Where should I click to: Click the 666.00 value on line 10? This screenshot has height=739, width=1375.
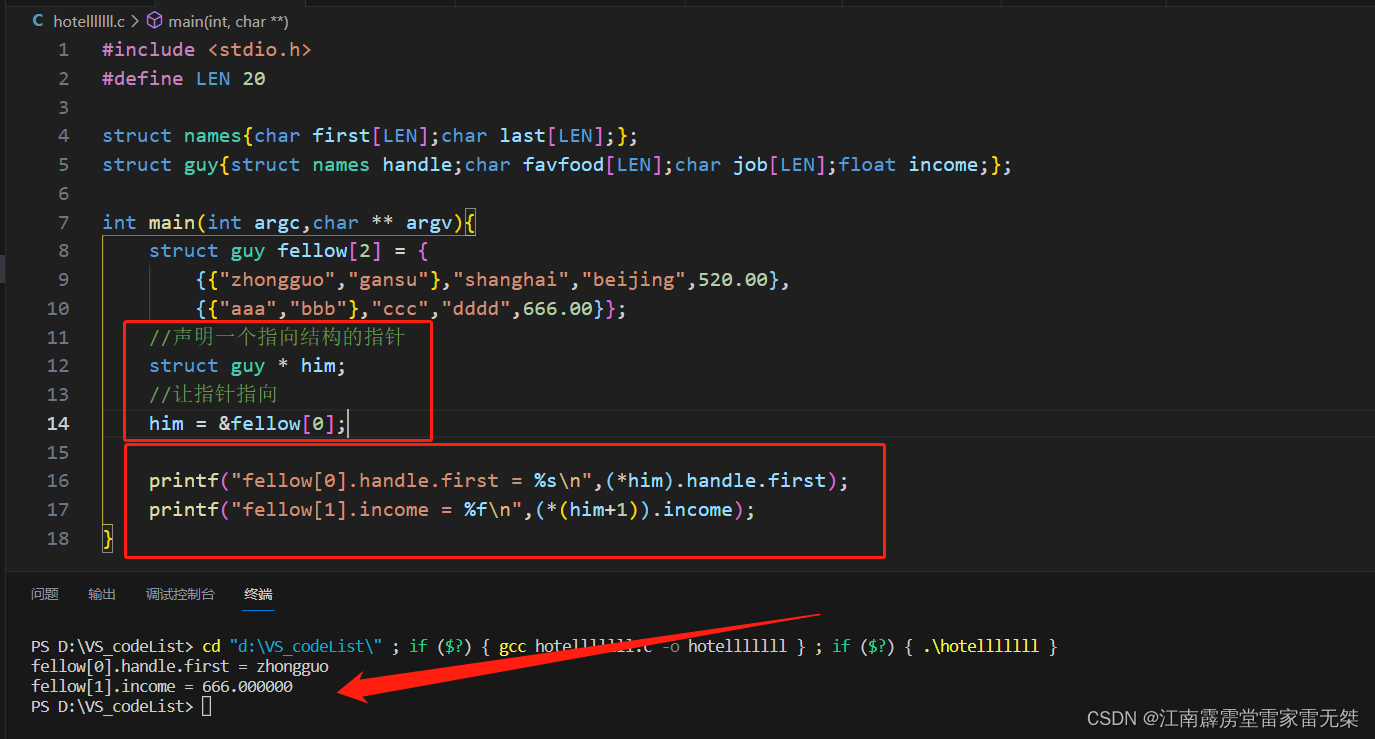point(558,309)
